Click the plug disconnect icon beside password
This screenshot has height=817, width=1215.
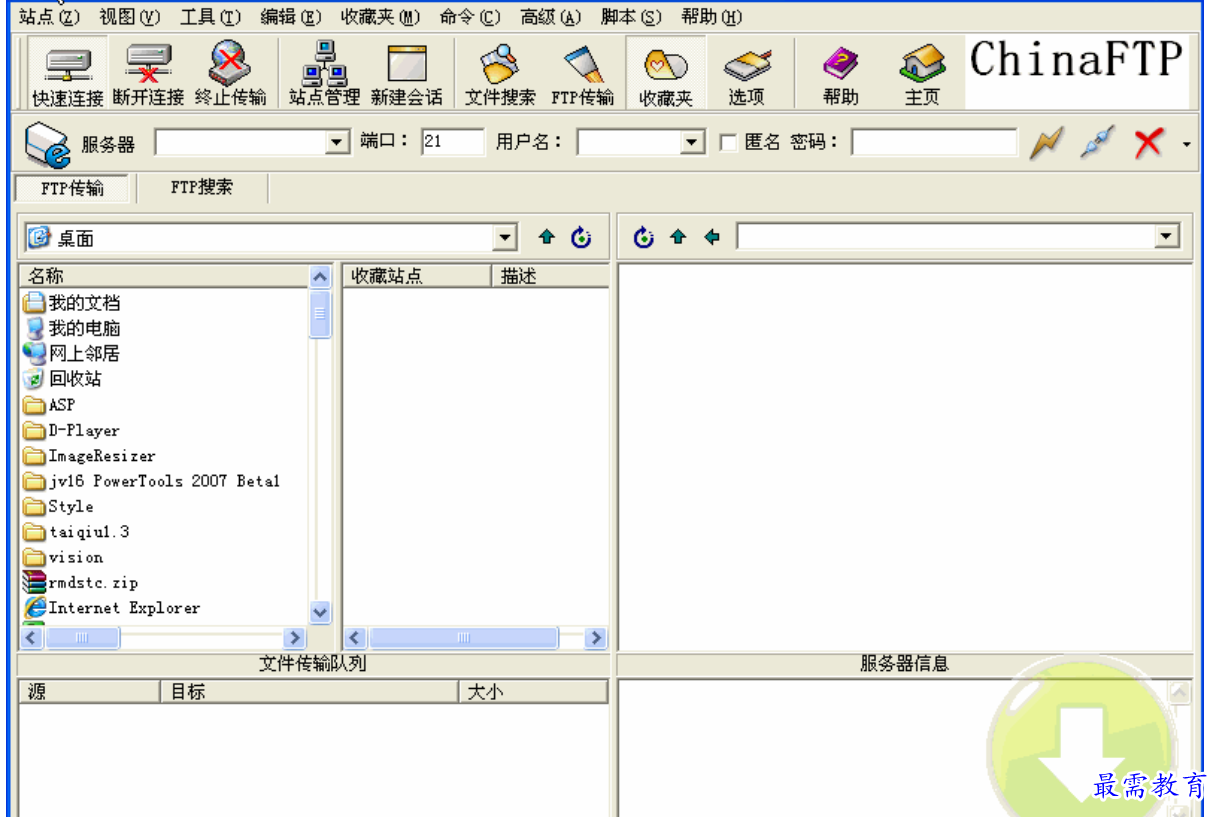tap(1097, 143)
